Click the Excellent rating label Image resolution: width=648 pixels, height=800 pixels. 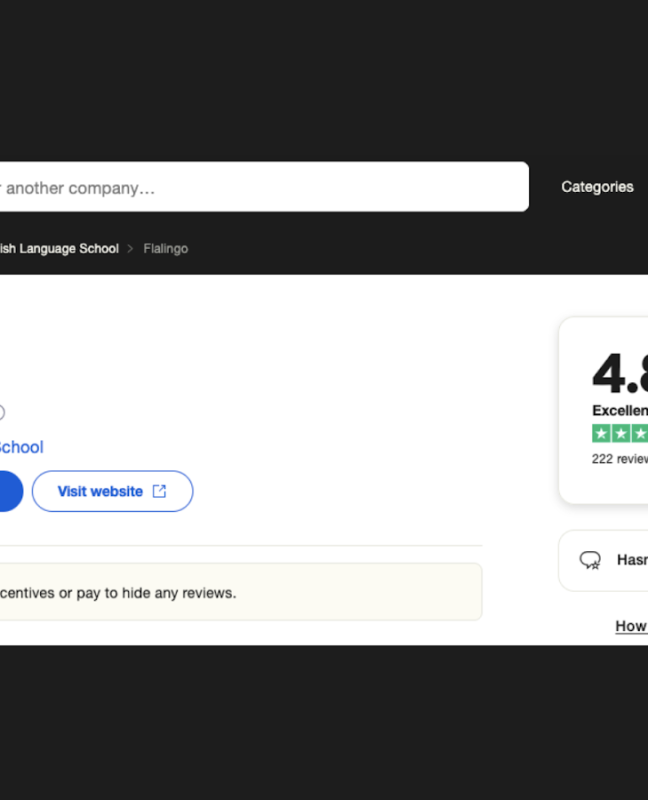[620, 410]
